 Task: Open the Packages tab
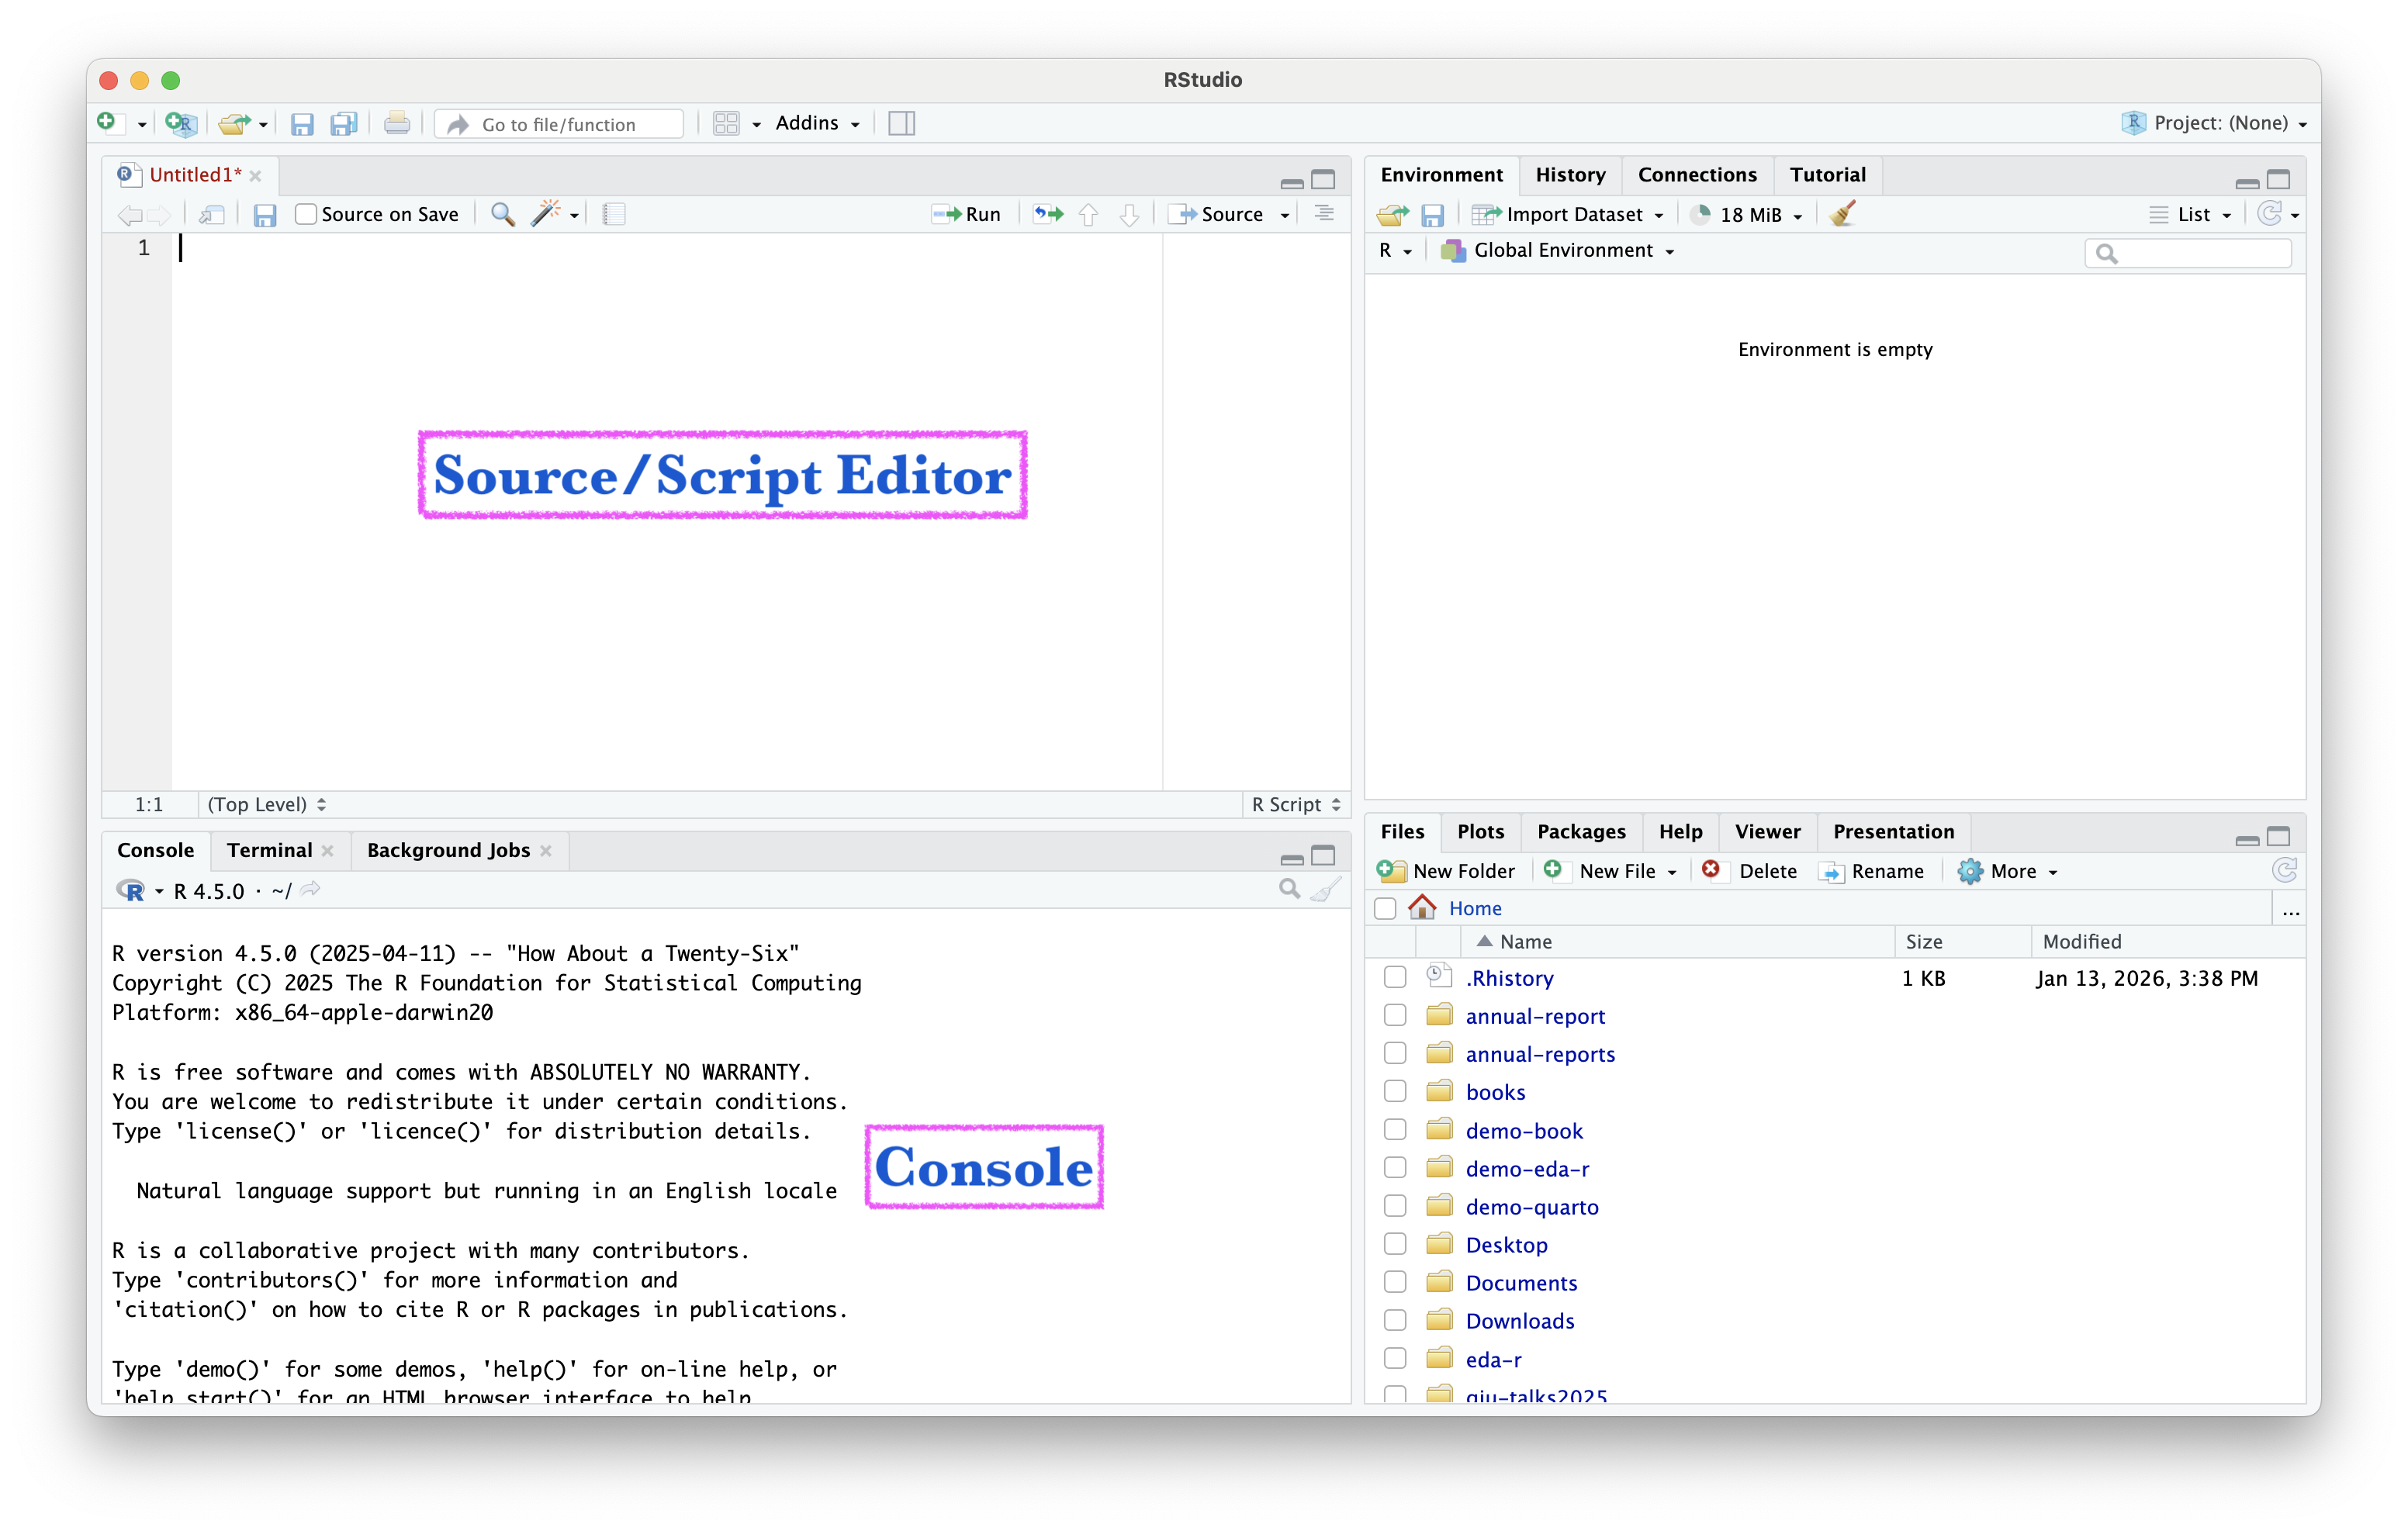coord(1580,832)
